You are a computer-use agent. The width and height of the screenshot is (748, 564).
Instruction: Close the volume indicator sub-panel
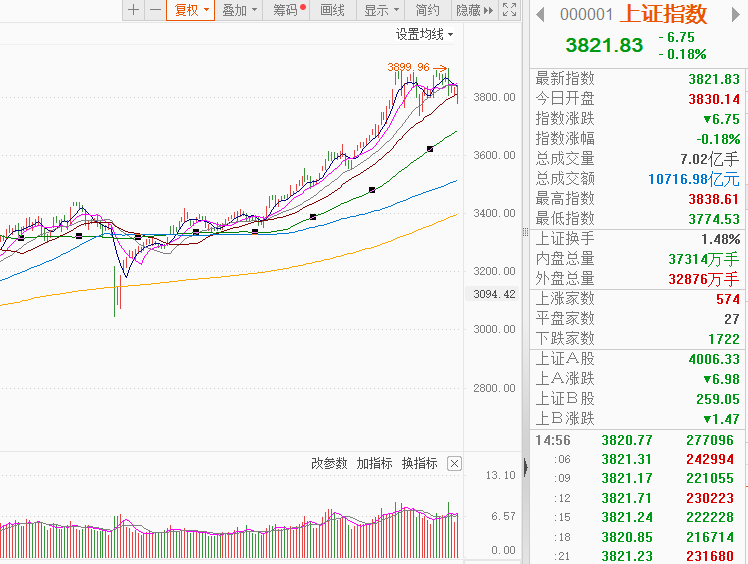coord(454,463)
